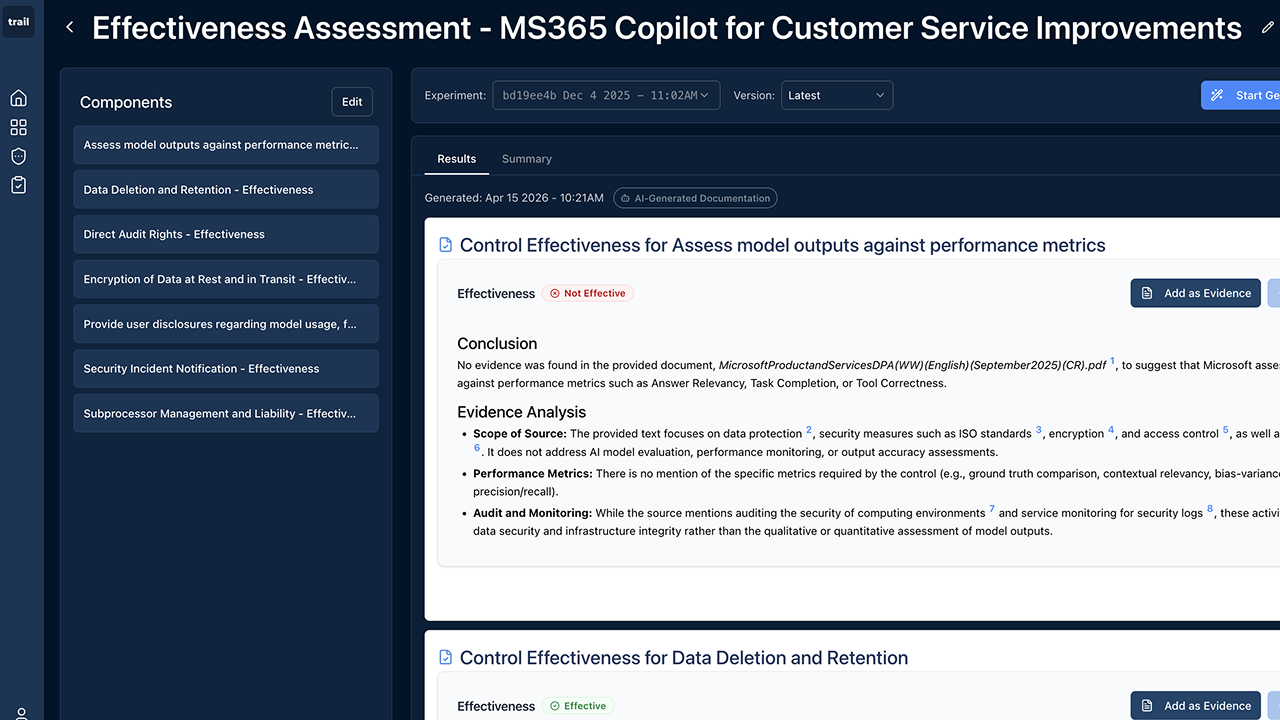Switch to the Results tab
The width and height of the screenshot is (1280, 720).
(457, 159)
